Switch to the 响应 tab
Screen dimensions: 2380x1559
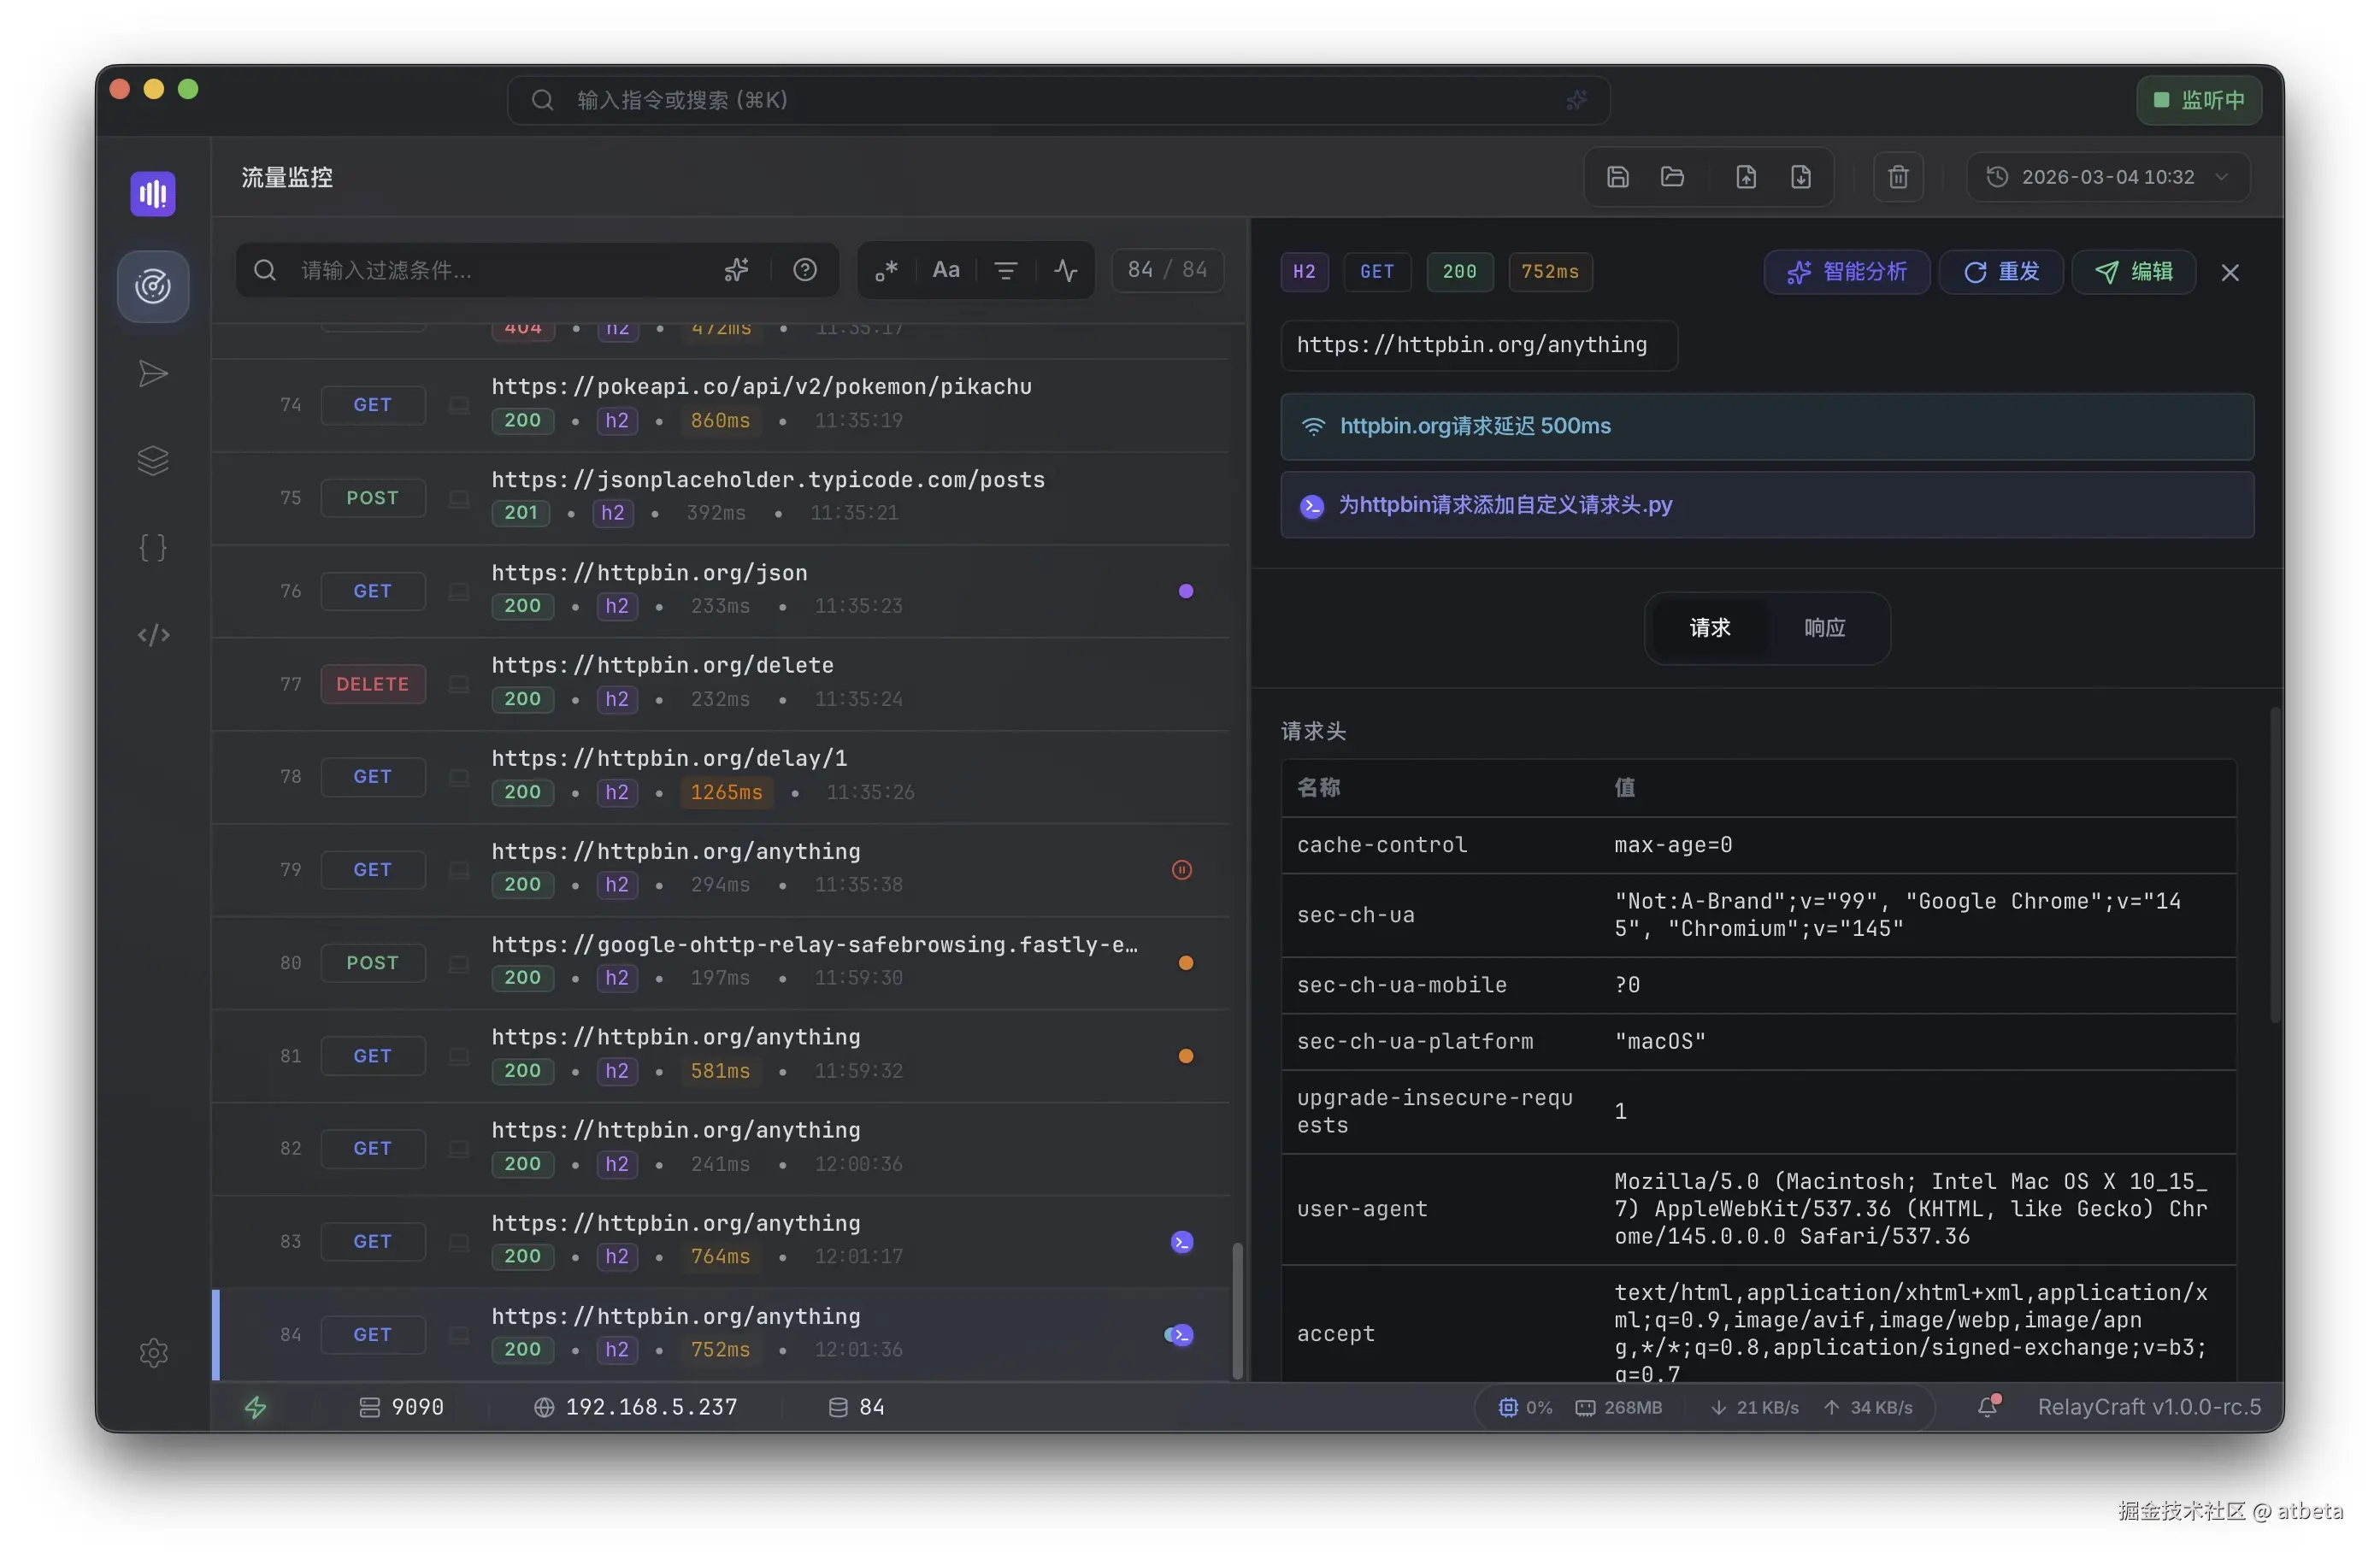click(x=1824, y=628)
